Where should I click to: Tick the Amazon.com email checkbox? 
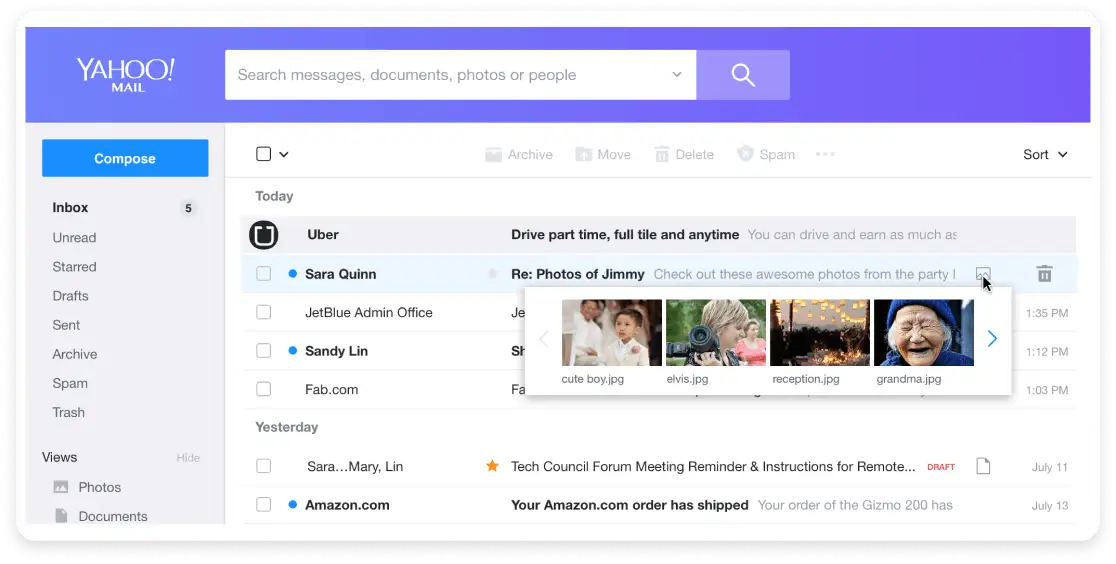tap(263, 504)
